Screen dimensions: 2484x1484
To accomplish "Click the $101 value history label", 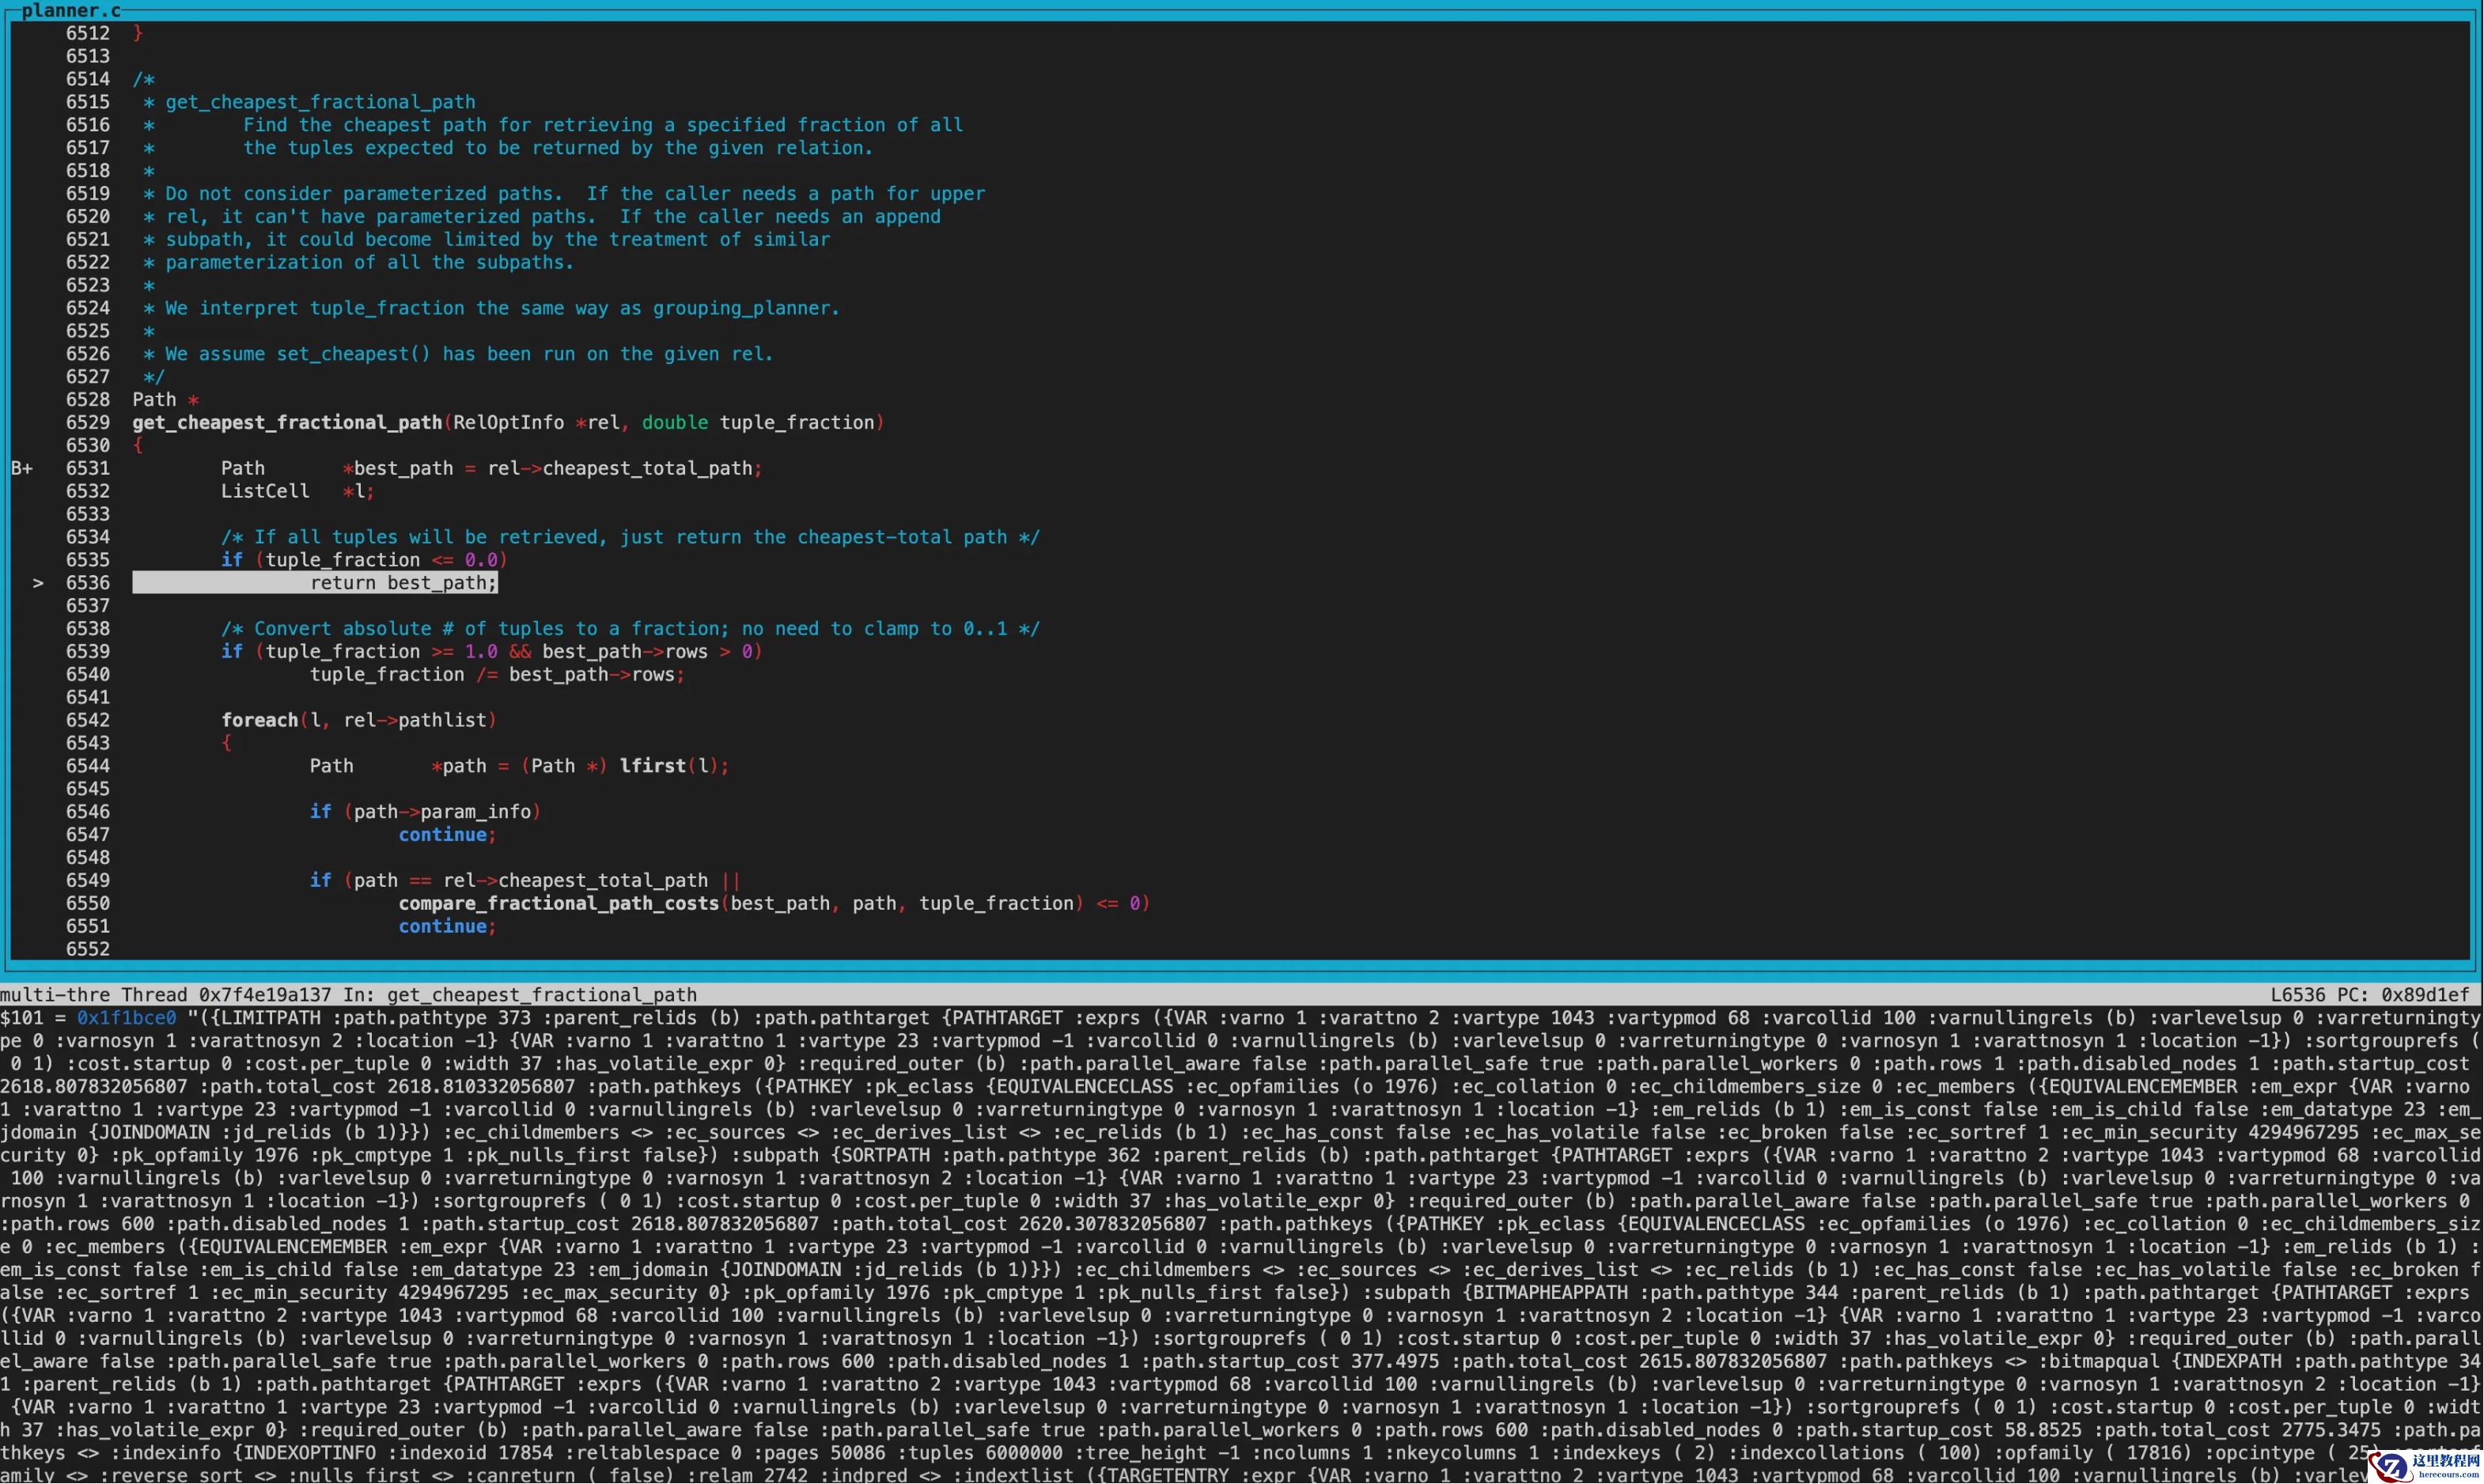I will (22, 1018).
